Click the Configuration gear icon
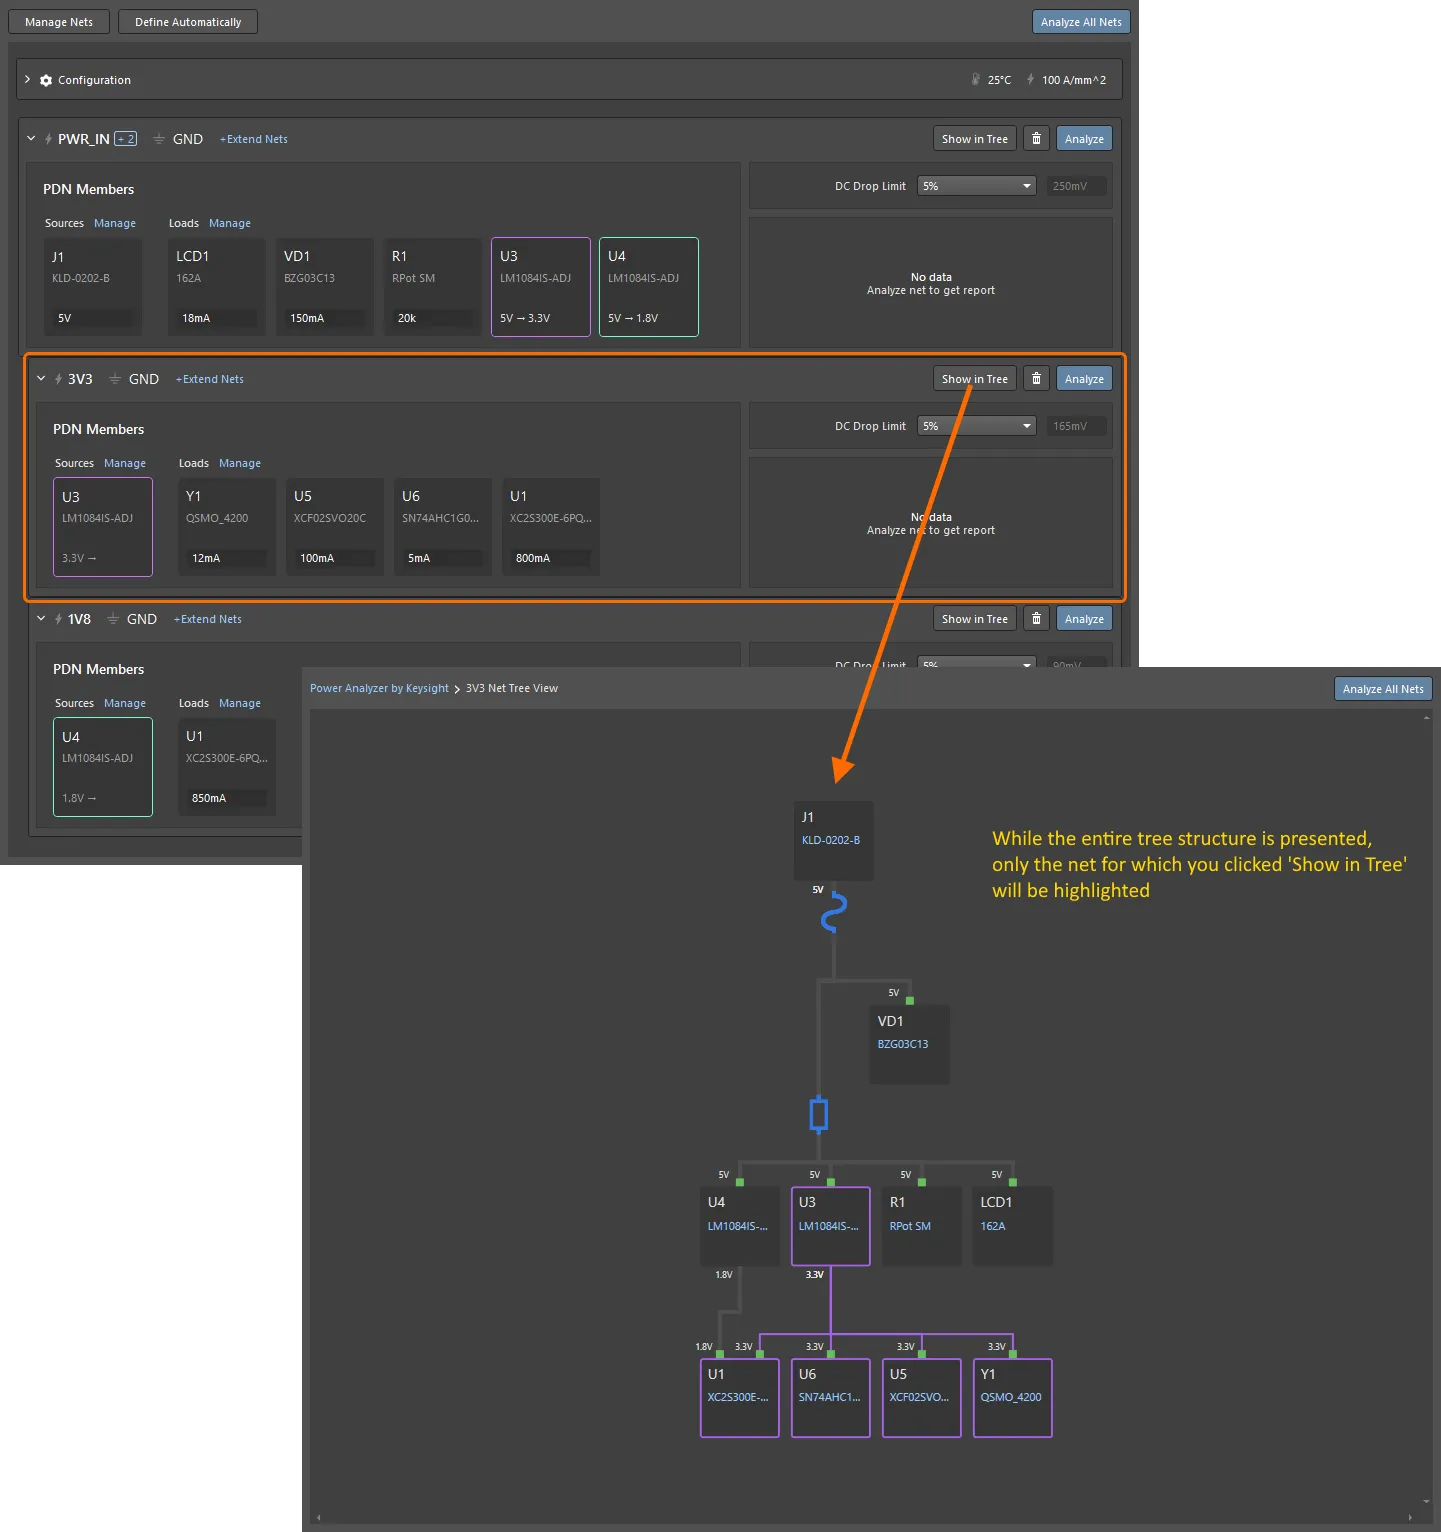Screen dimensions: 1441x1532 point(46,80)
